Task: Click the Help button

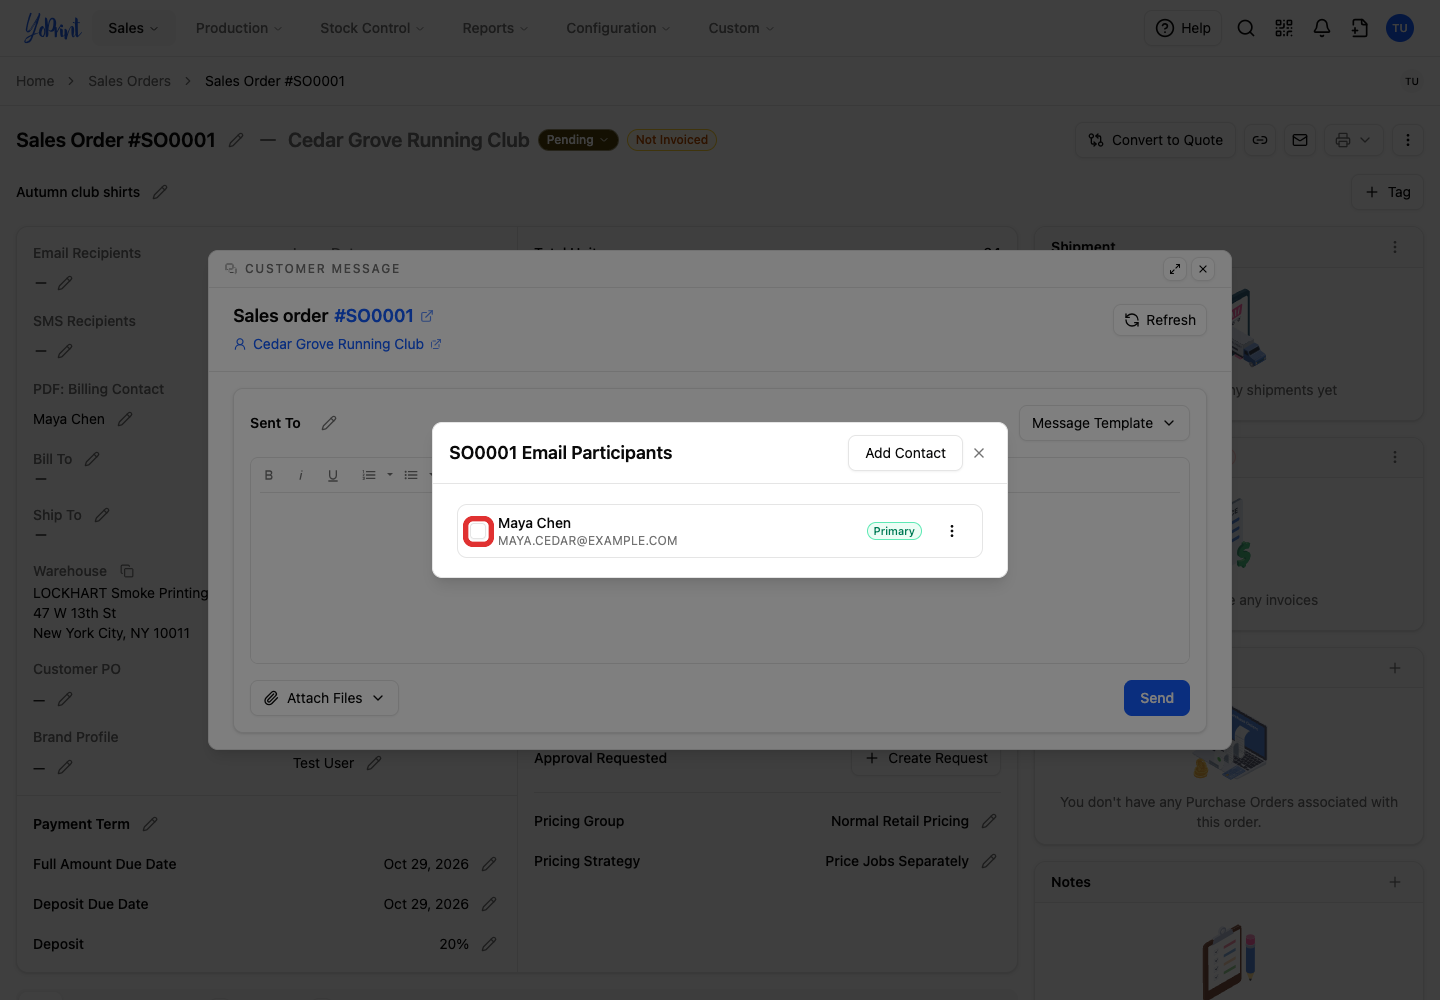Action: pos(1183,28)
